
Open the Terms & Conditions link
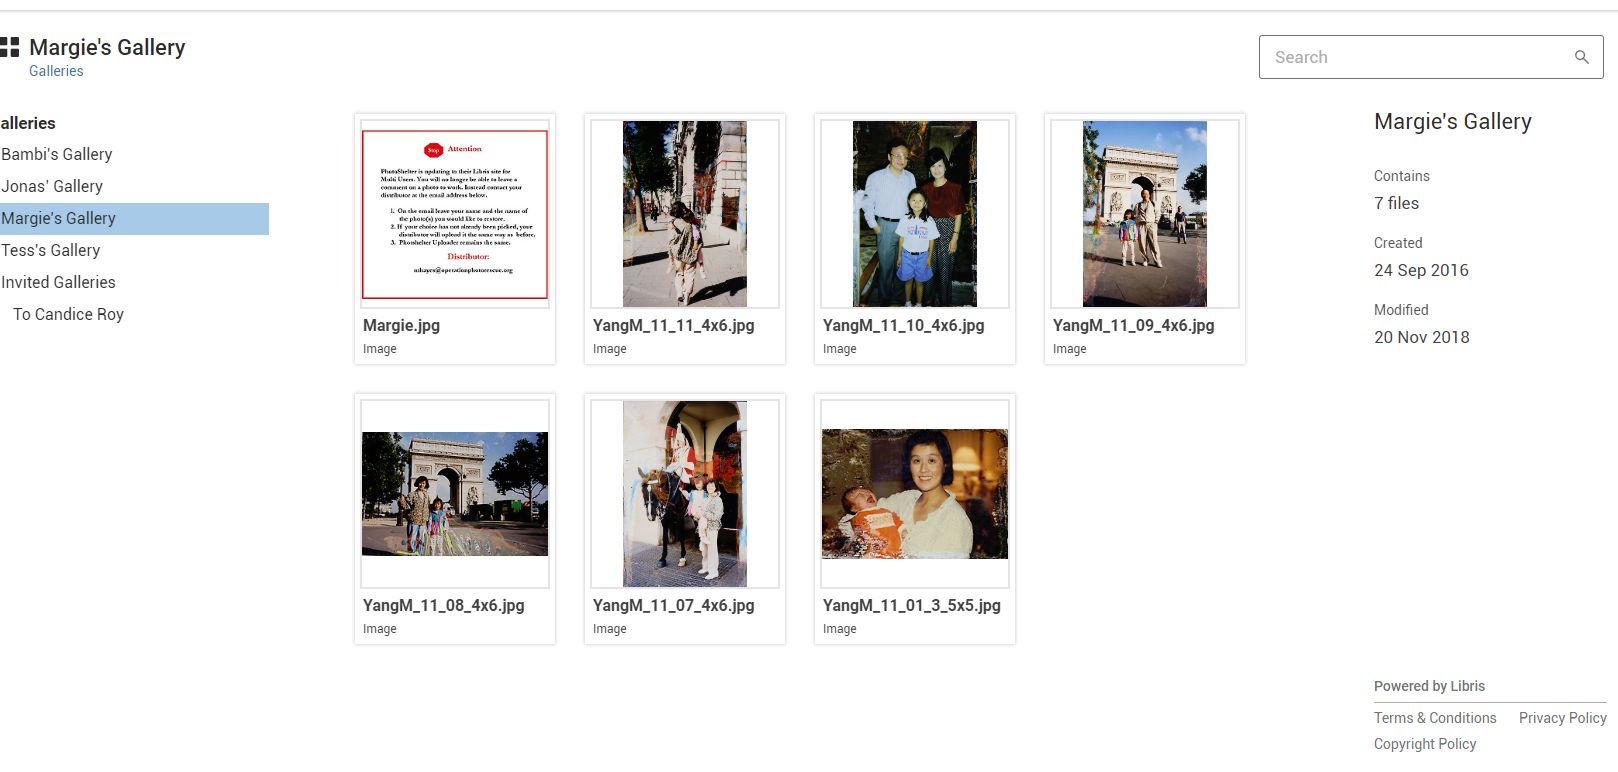(1435, 718)
